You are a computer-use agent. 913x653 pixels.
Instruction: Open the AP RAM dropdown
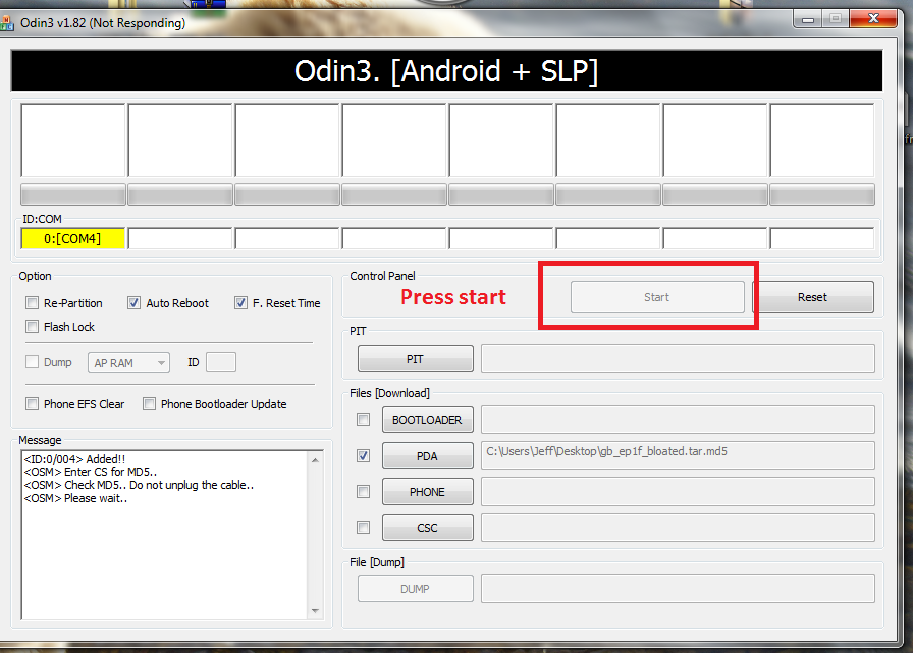coord(129,362)
